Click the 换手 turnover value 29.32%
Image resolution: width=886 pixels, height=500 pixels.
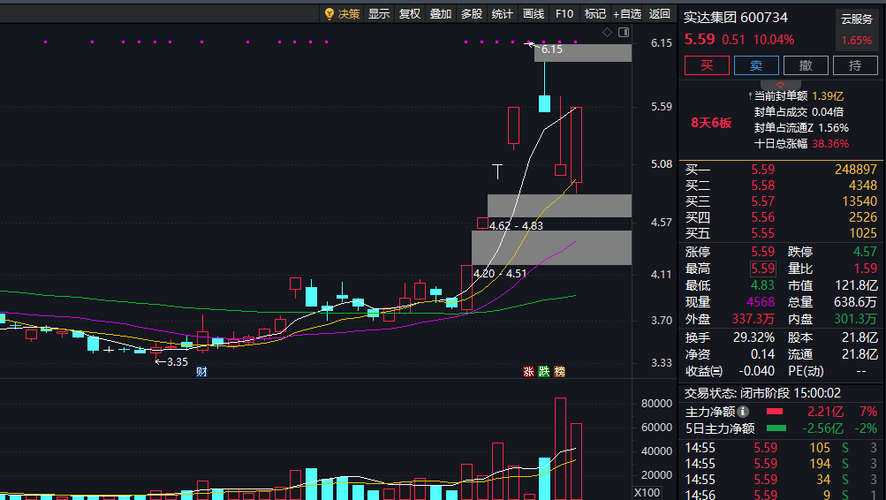754,338
